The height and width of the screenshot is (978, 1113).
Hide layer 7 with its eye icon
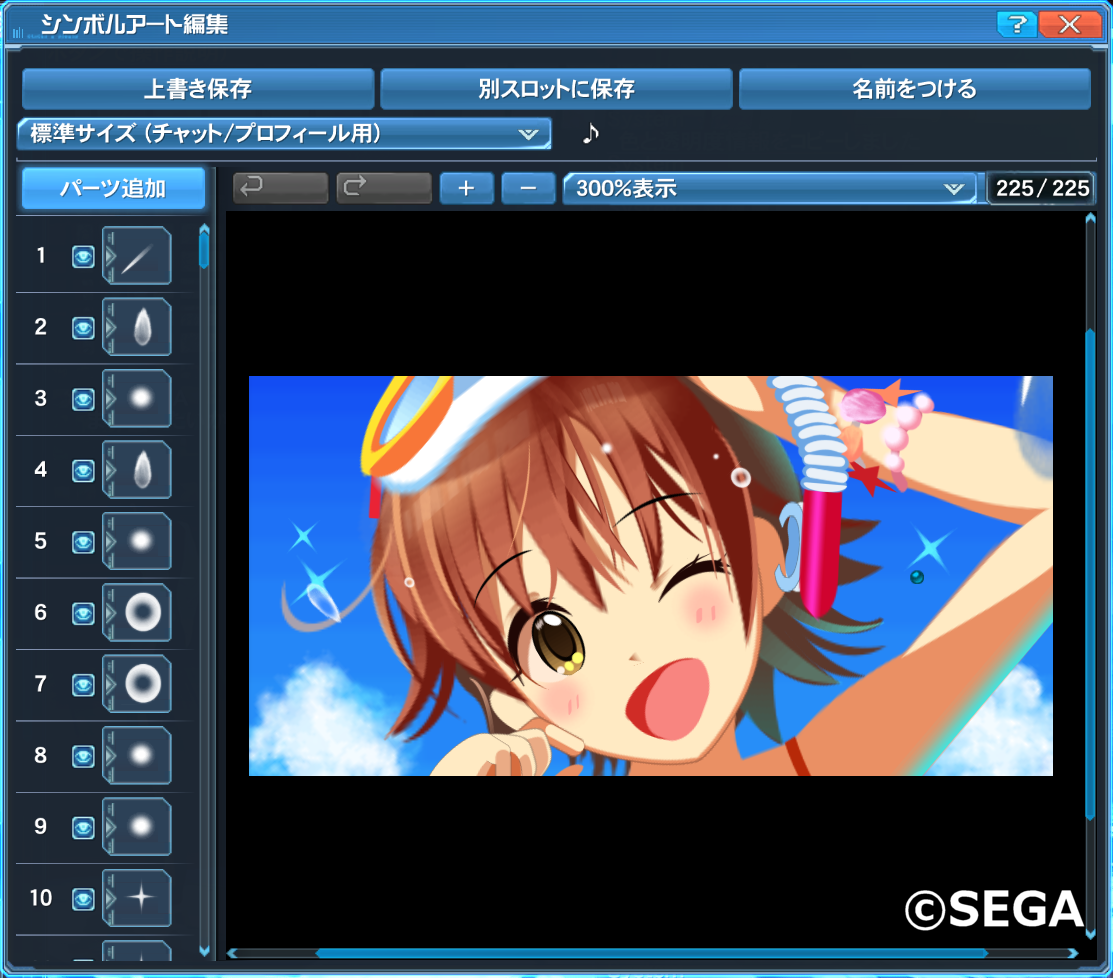click(x=83, y=685)
